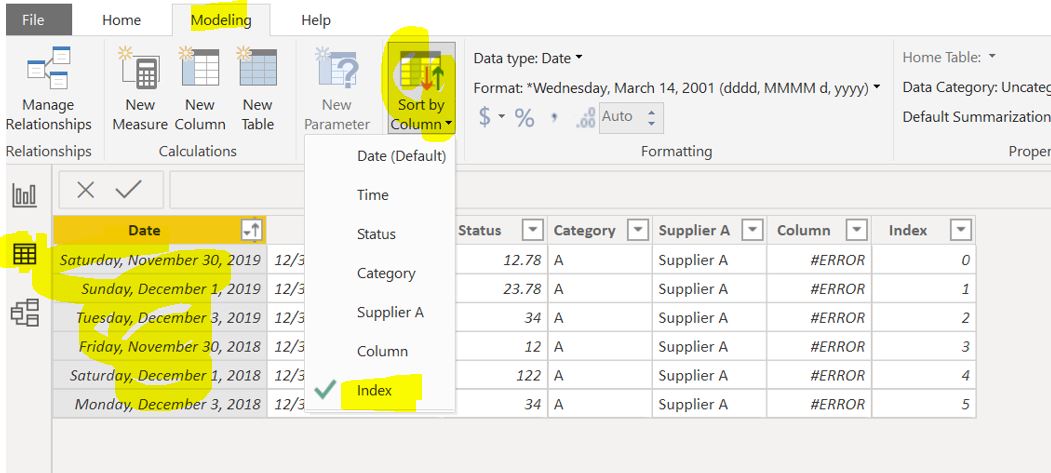Switch to Report view in sidebar
Image resolution: width=1051 pixels, height=473 pixels.
tap(25, 196)
